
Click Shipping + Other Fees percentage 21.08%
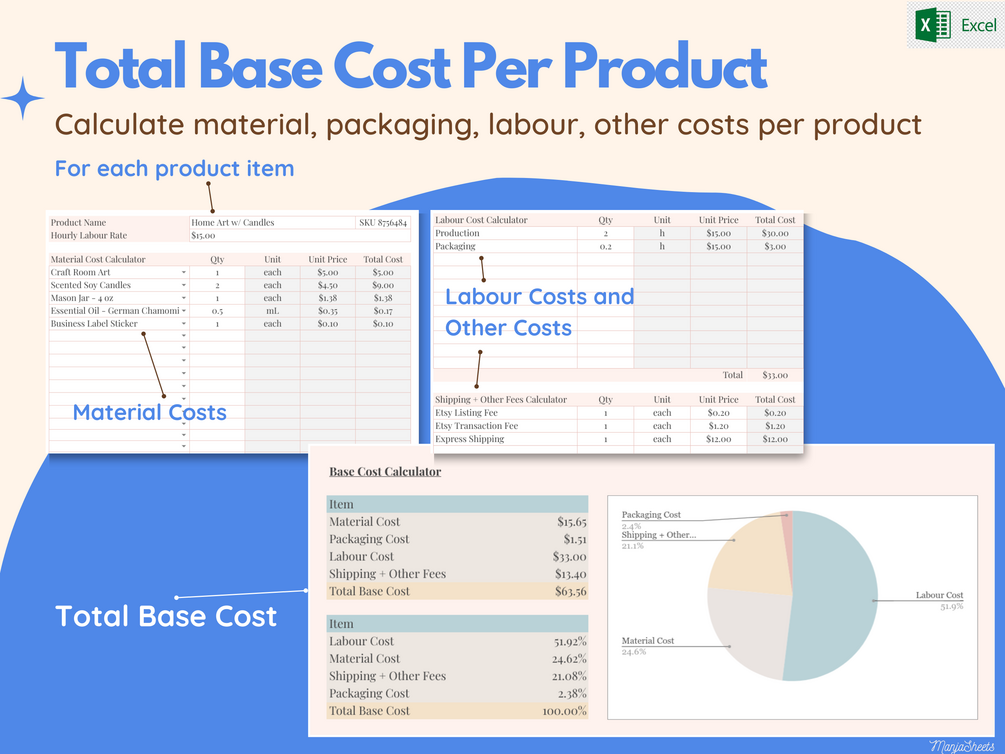[570, 676]
